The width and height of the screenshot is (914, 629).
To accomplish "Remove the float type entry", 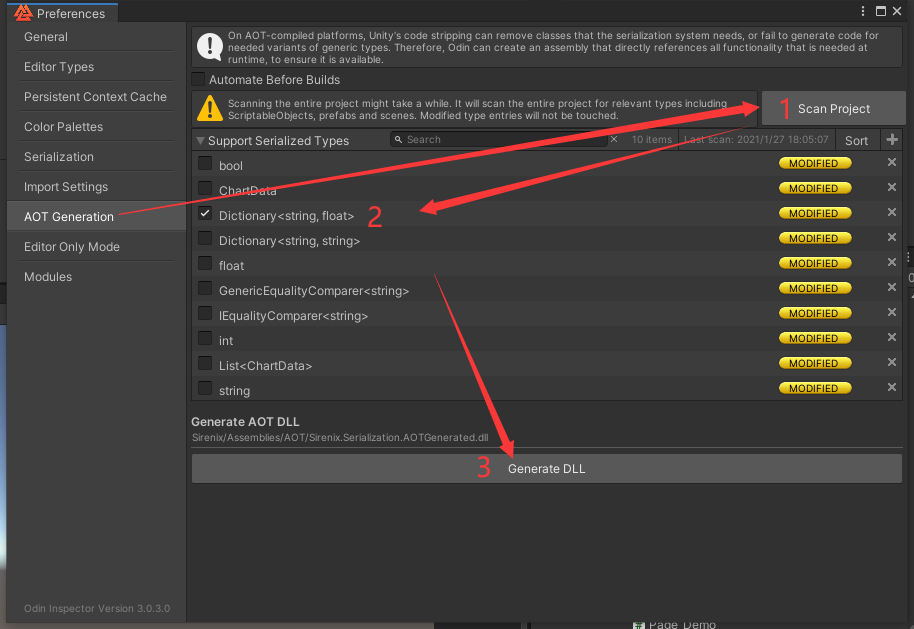I will (x=891, y=263).
